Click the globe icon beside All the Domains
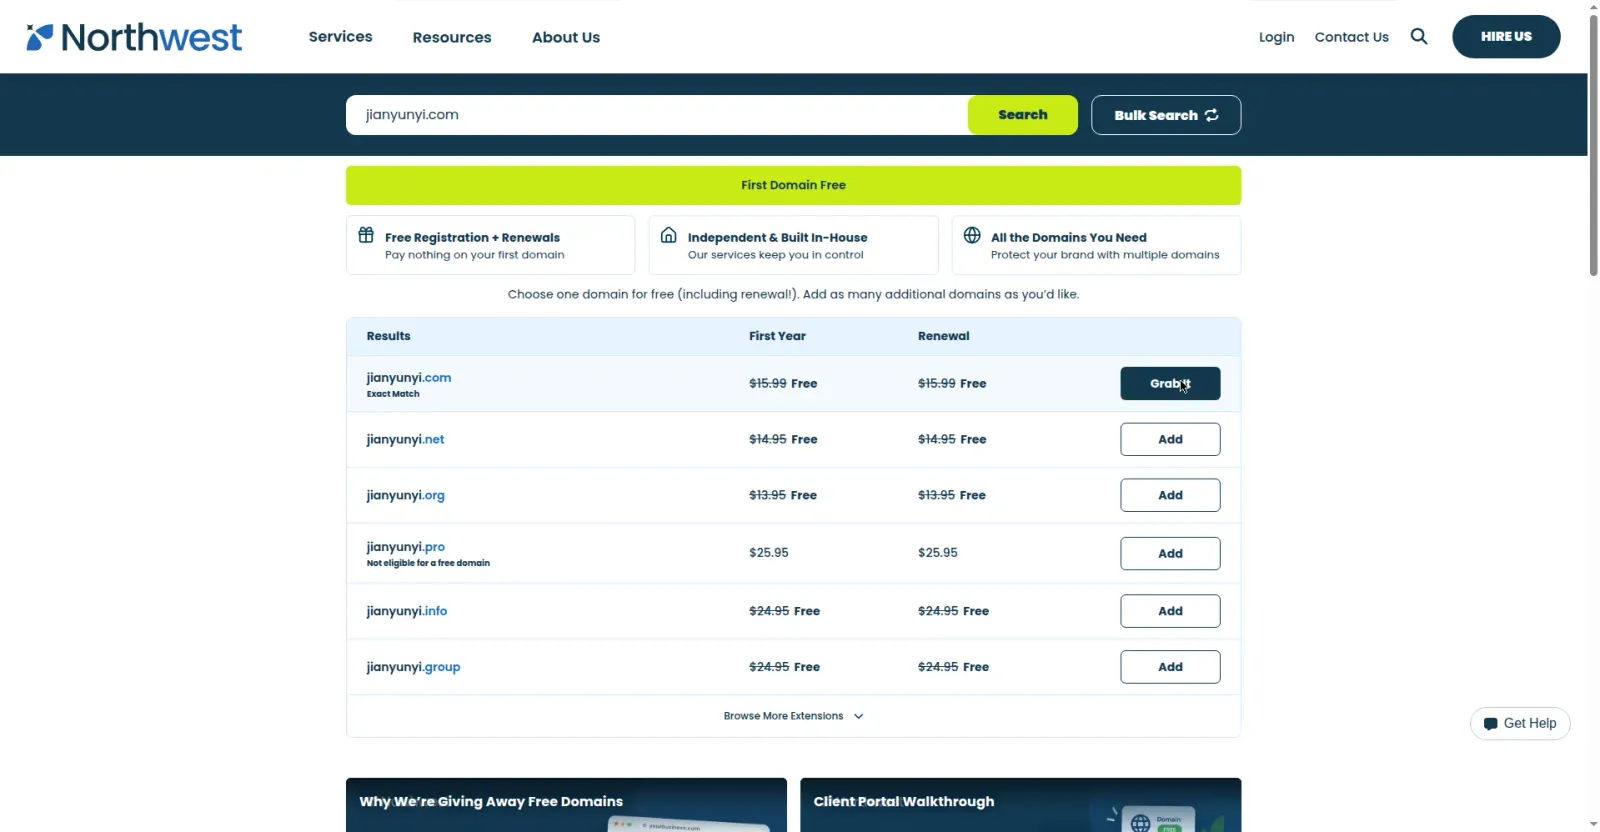This screenshot has width=1600, height=832. 972,235
